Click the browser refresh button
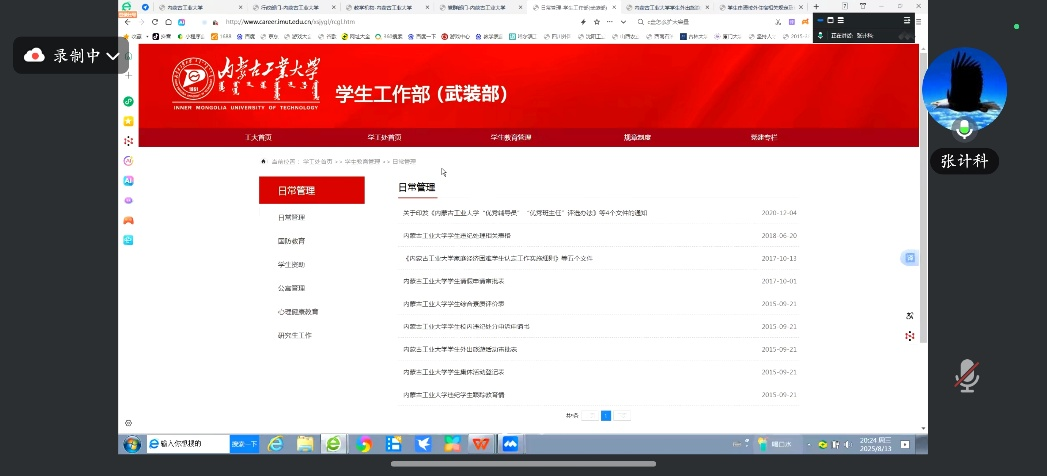Image resolution: width=1047 pixels, height=476 pixels. 154,21
